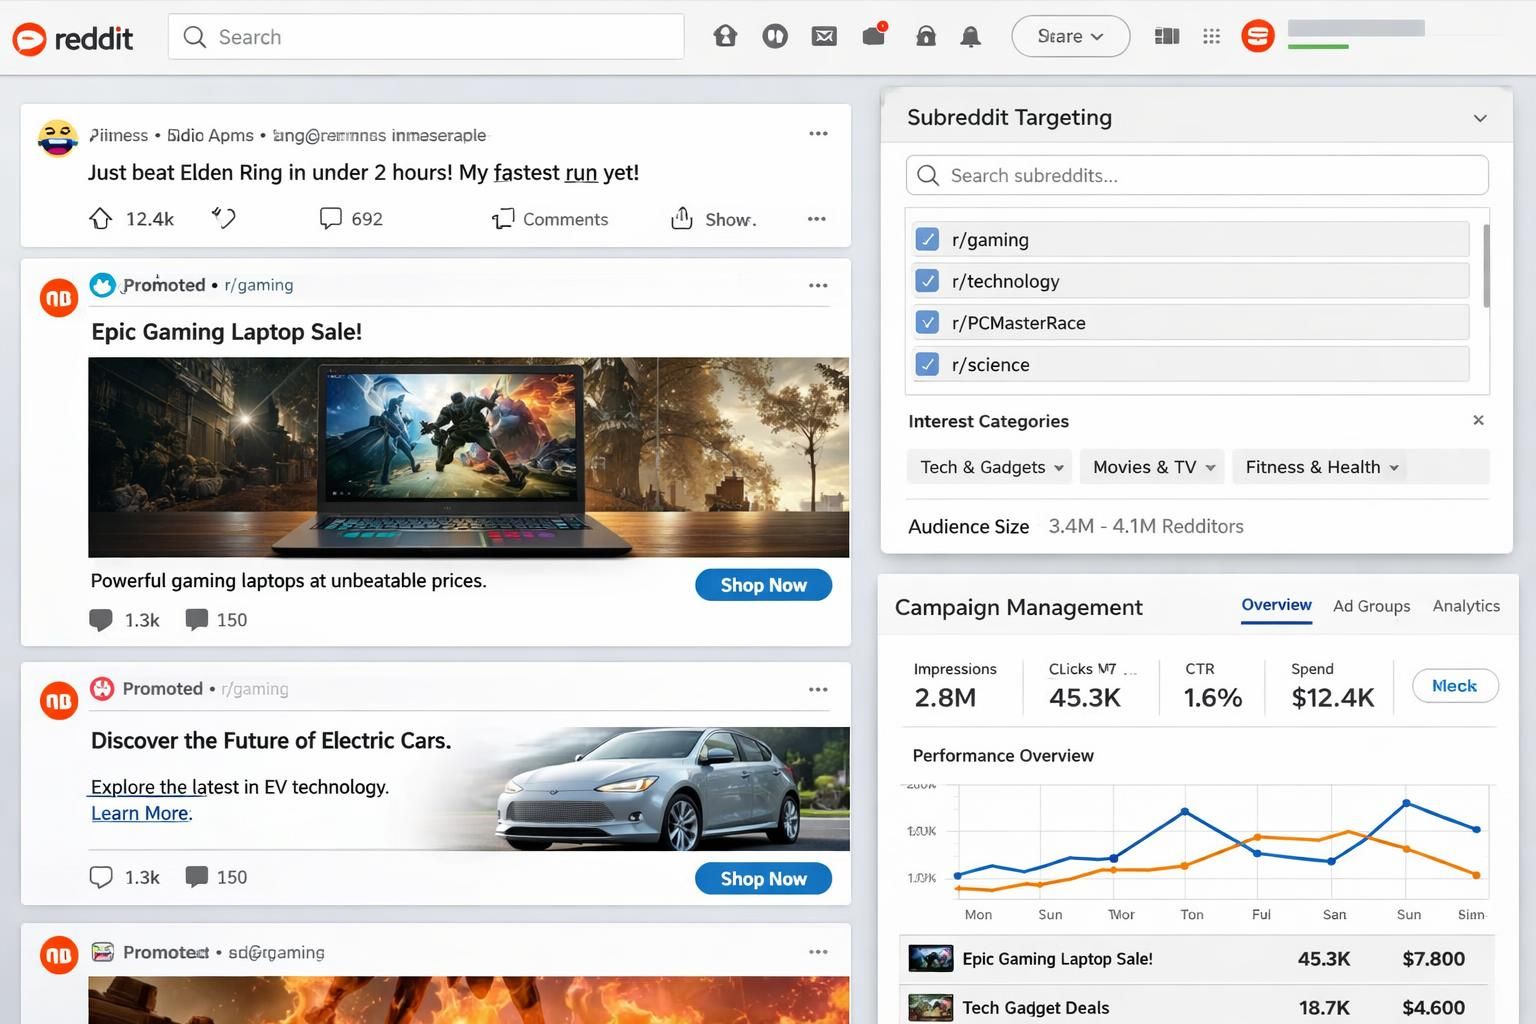
Task: Open the three-dot menu in Elden Ring action row
Action: 817,219
